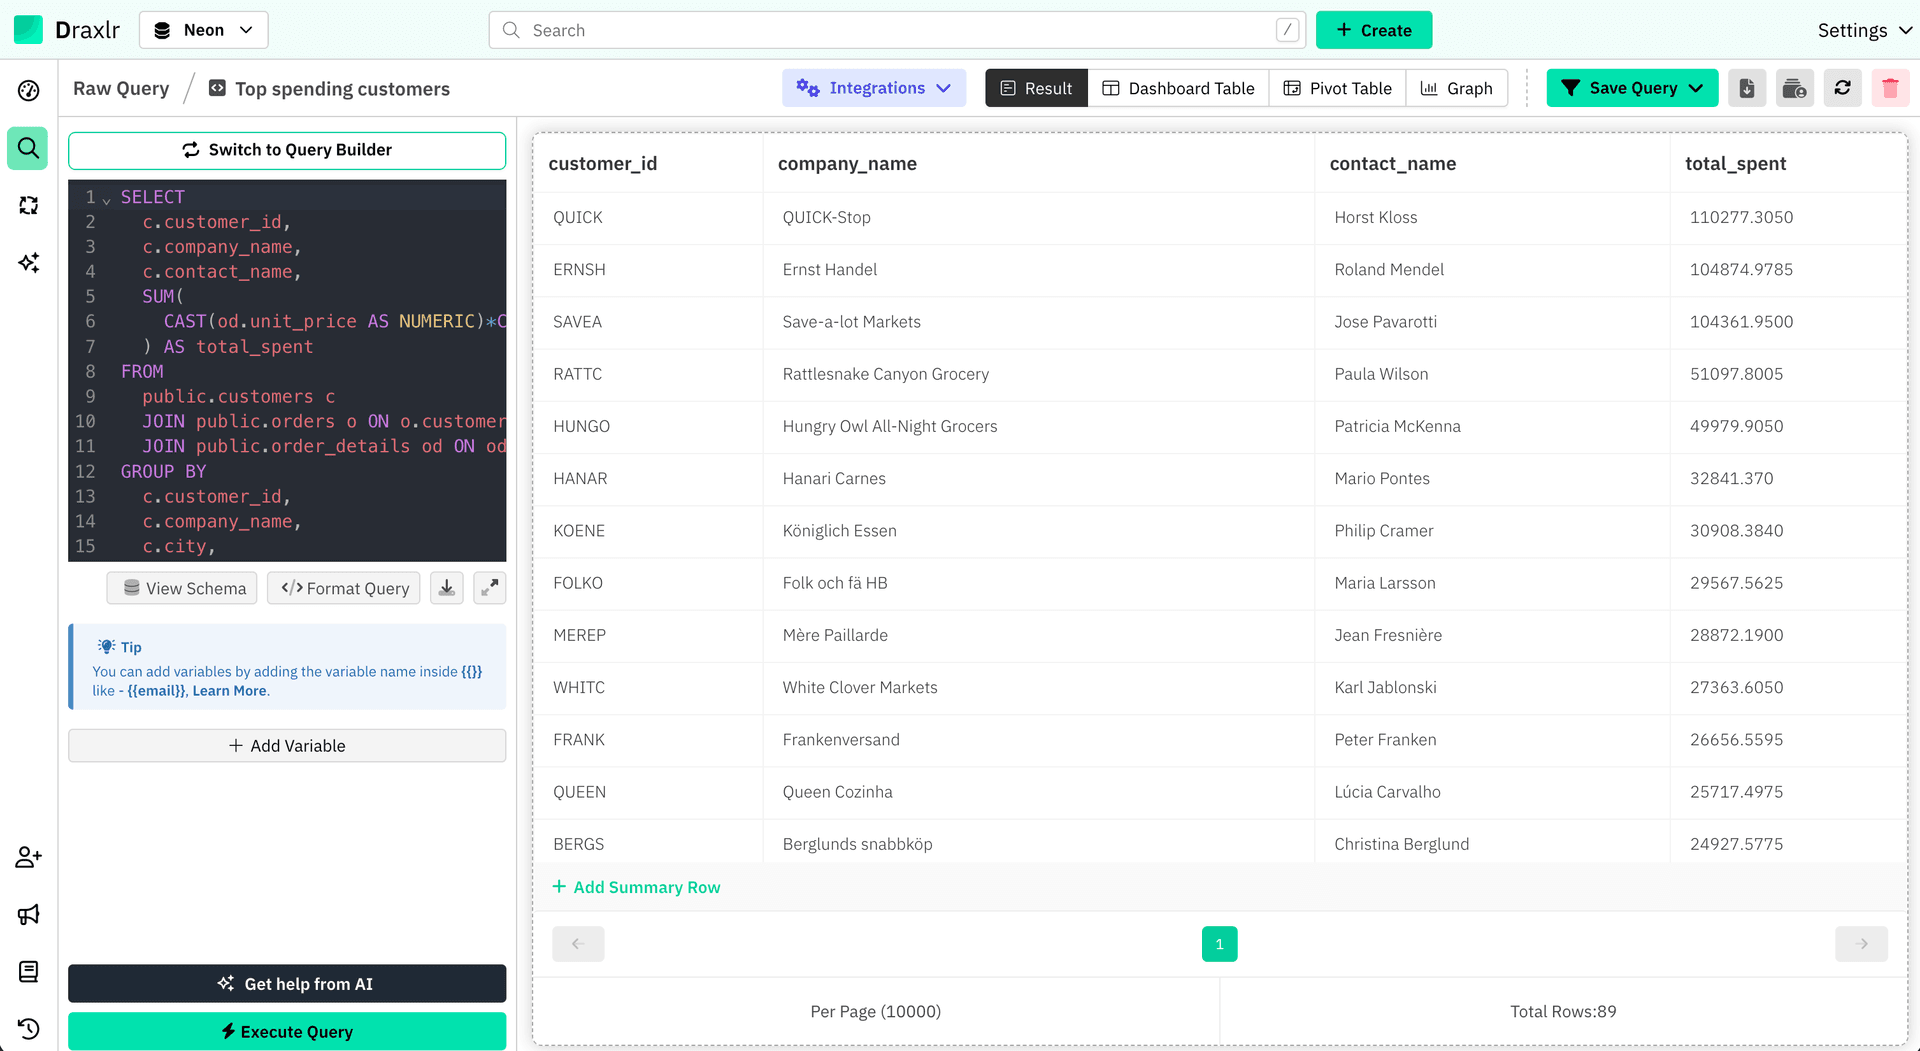Click the Execute Query button
Screen dimensions: 1920x1051
click(x=287, y=1031)
